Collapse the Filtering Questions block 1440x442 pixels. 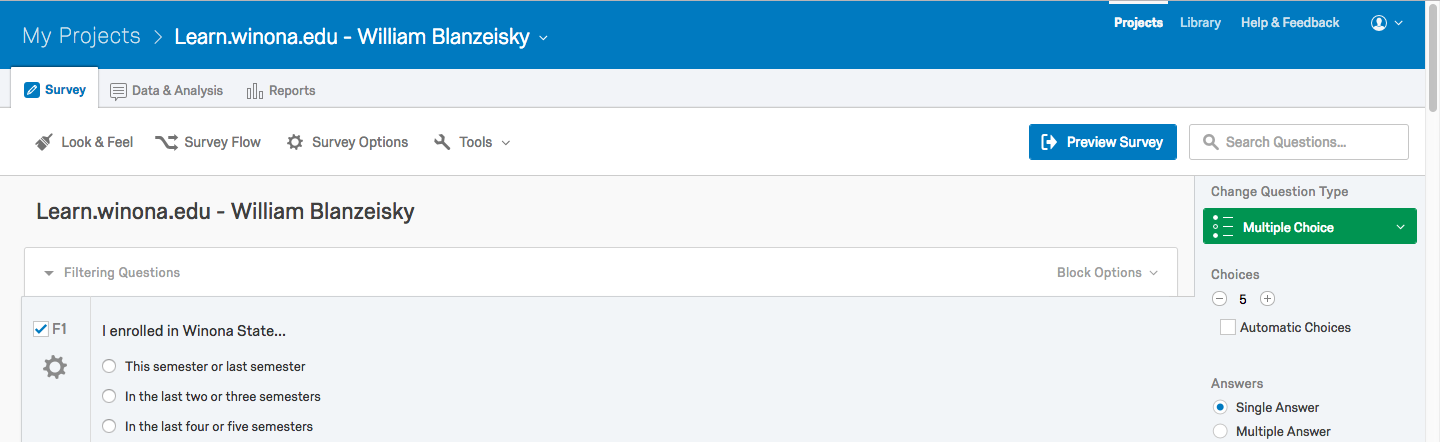(x=49, y=273)
